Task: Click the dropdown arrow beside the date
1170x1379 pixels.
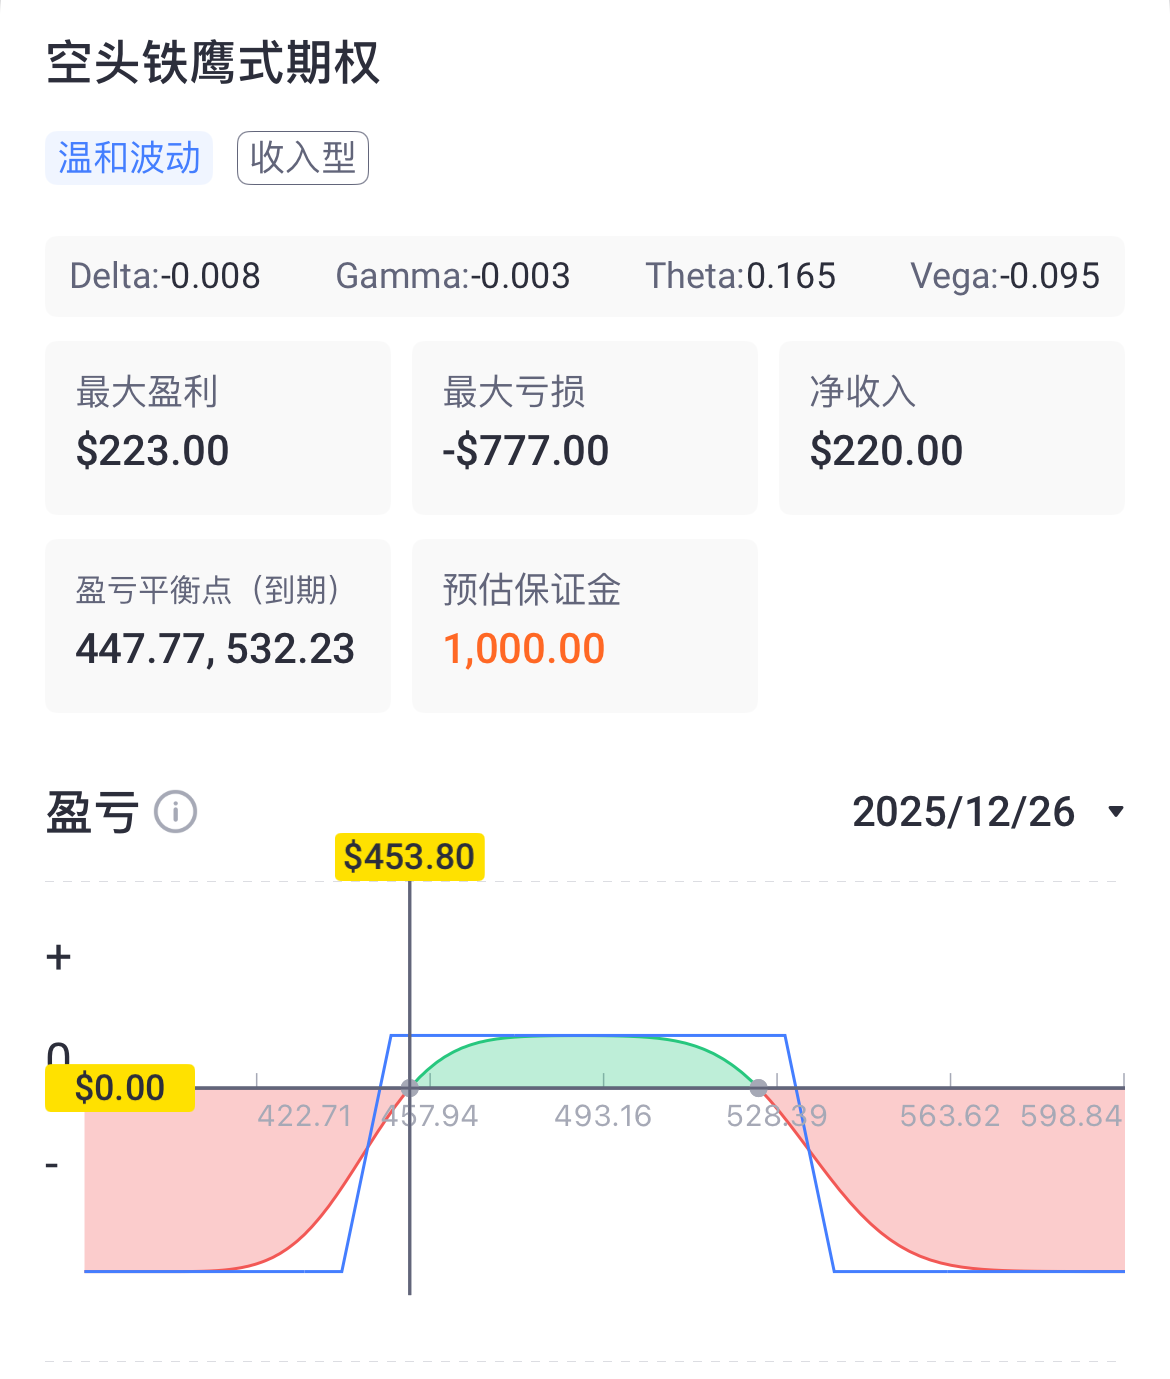Action: click(1113, 813)
